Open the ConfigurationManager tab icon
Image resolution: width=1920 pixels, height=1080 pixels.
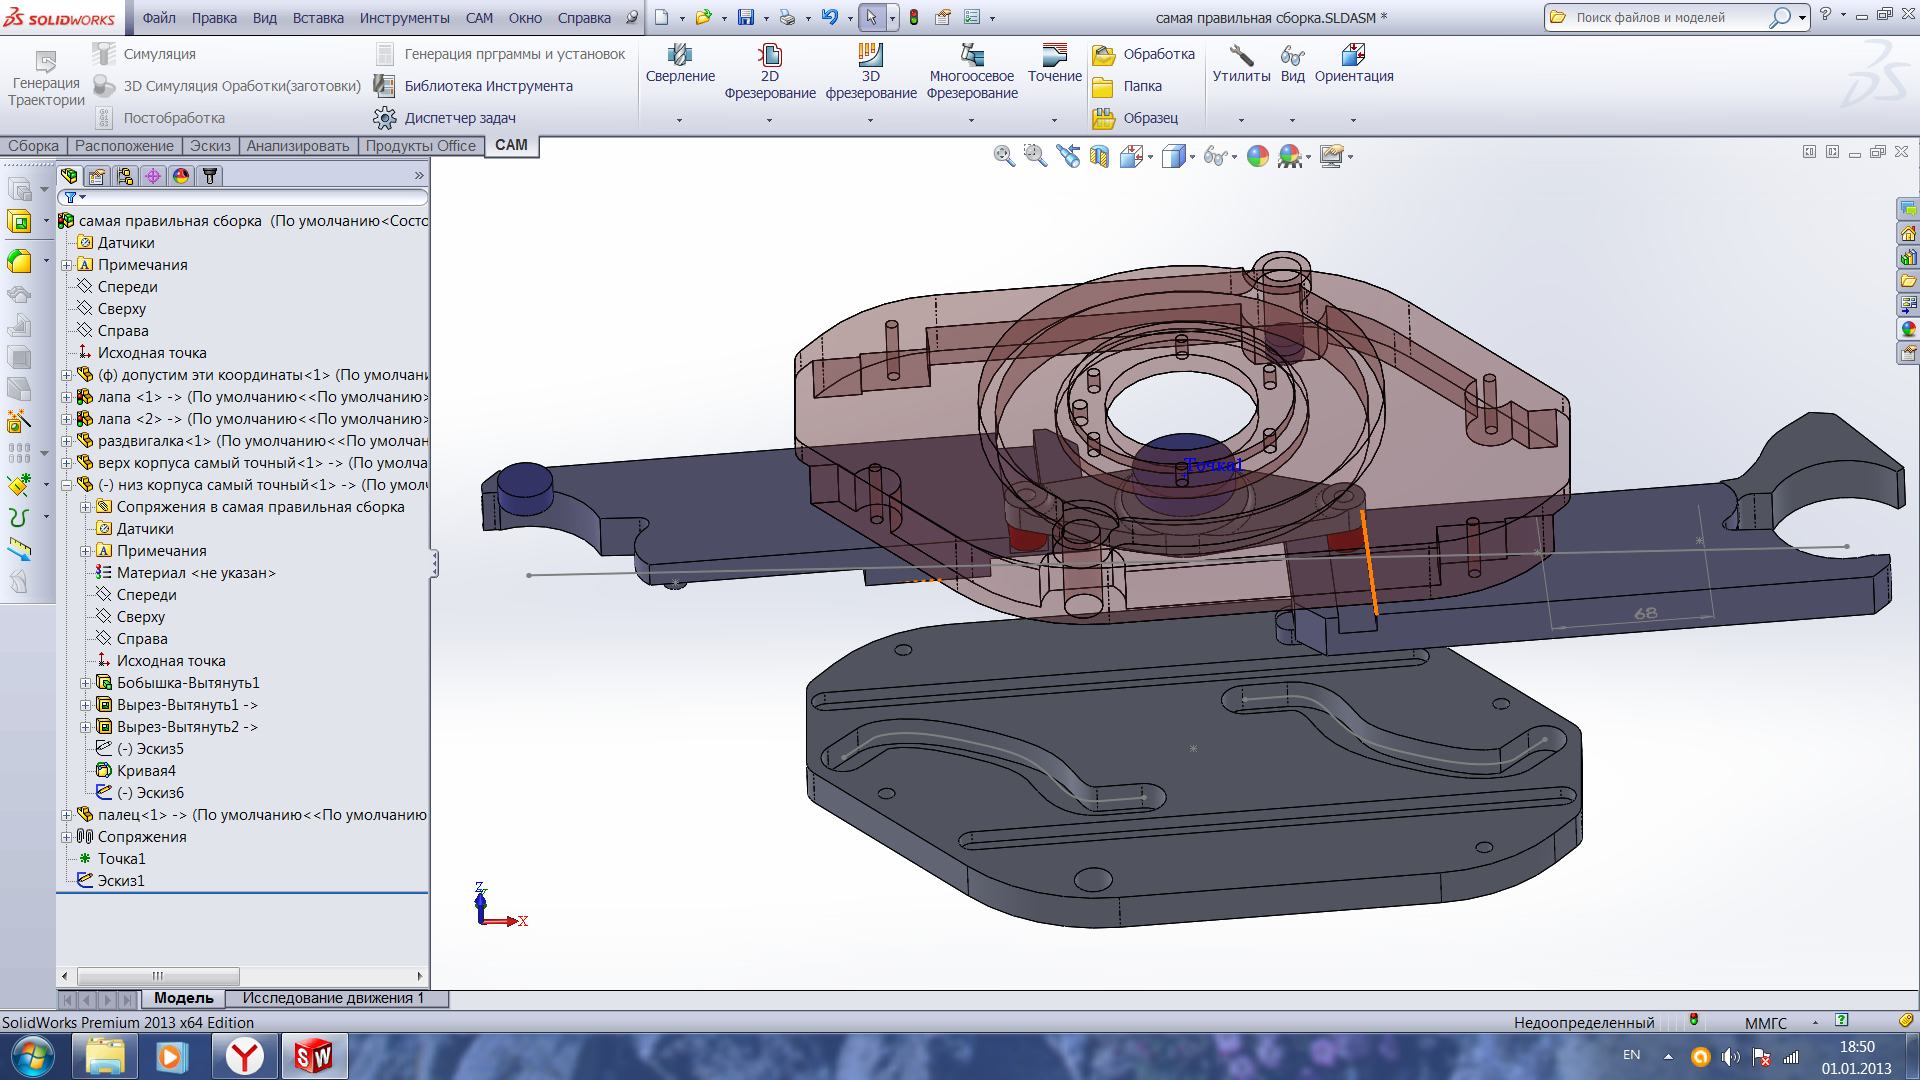[x=125, y=176]
